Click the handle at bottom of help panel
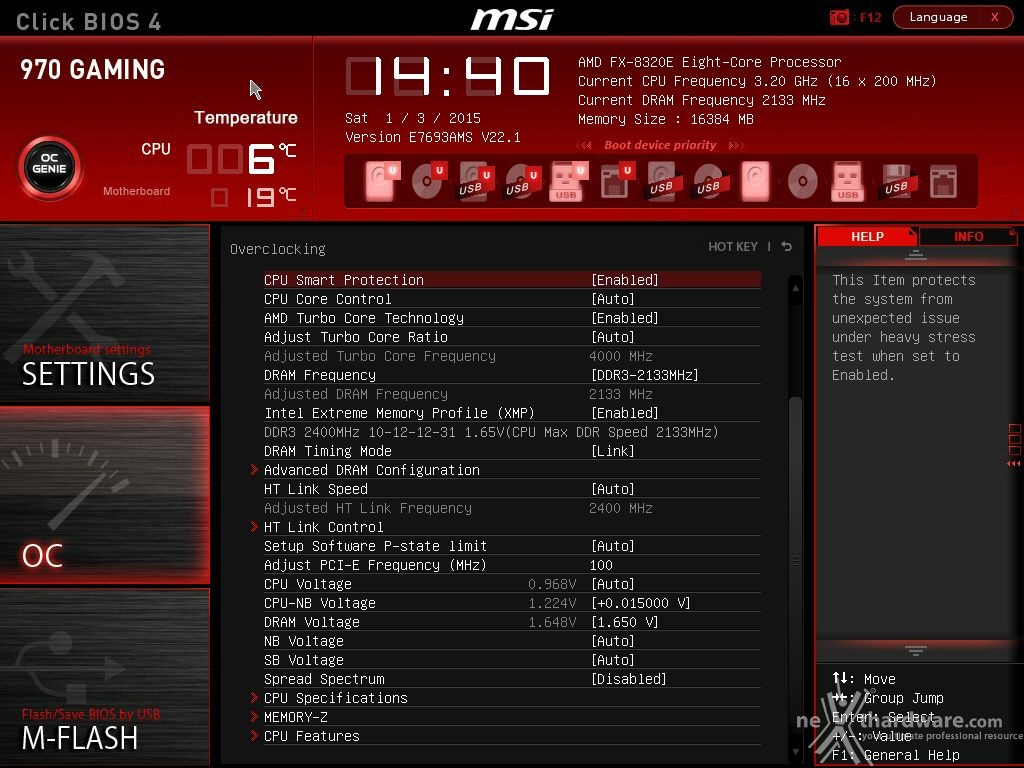 (x=916, y=650)
